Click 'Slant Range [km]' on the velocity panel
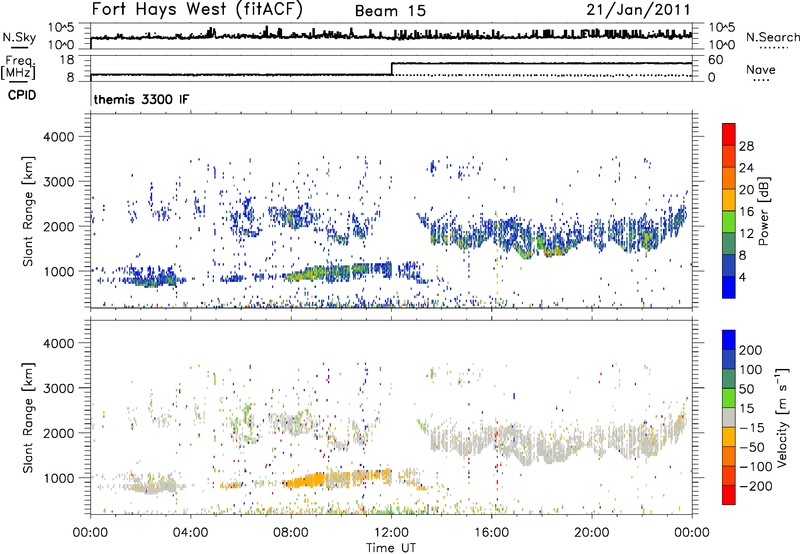The image size is (800, 554). click(28, 417)
